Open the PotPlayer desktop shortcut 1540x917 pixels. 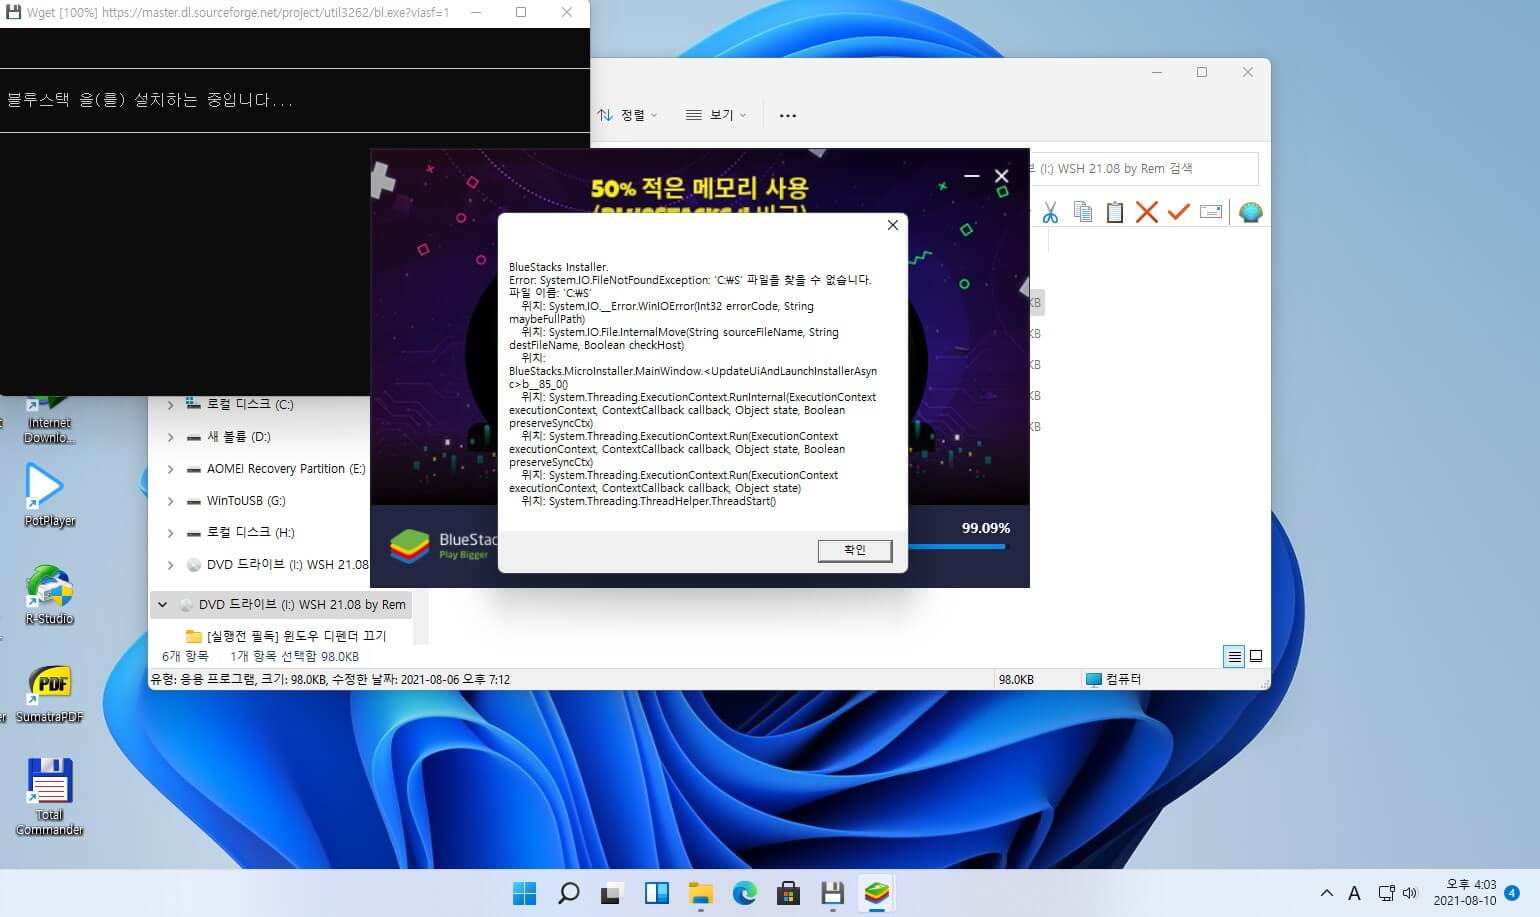(49, 495)
